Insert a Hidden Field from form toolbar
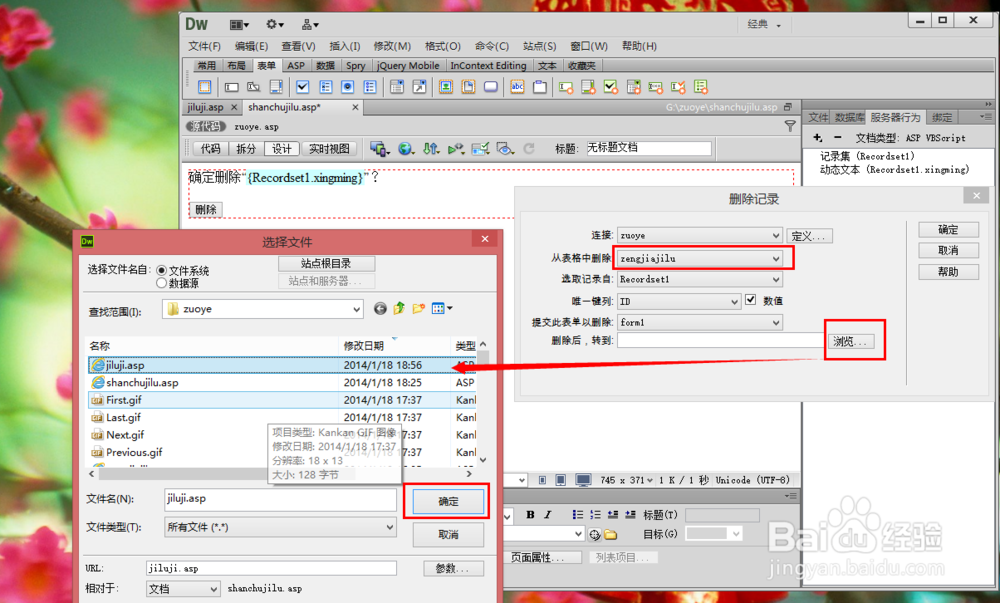The width and height of the screenshot is (1000, 603). pos(254,87)
